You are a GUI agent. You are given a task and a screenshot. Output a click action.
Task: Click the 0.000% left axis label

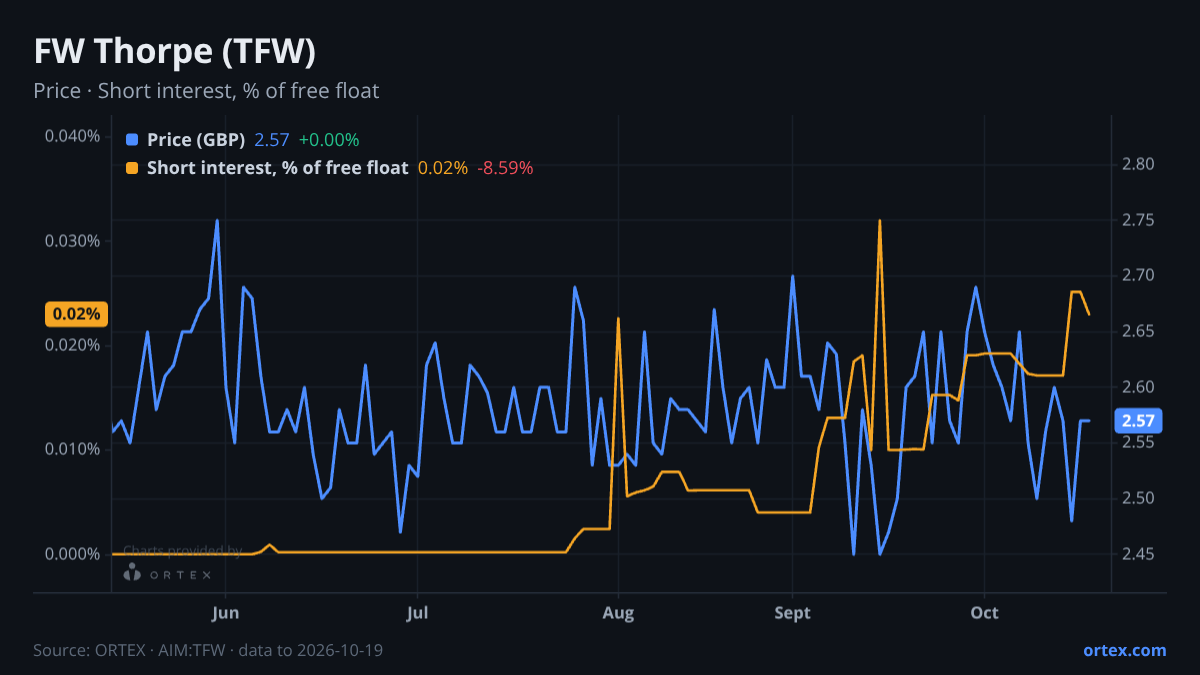tap(72, 554)
